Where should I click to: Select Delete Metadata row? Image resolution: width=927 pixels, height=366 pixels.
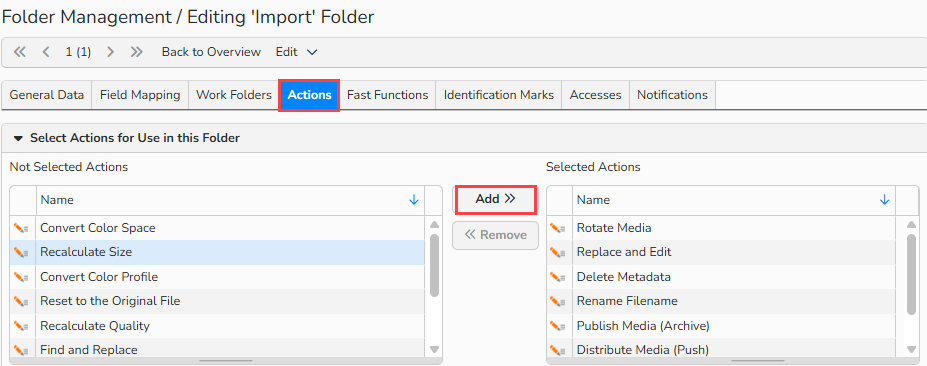pos(721,277)
